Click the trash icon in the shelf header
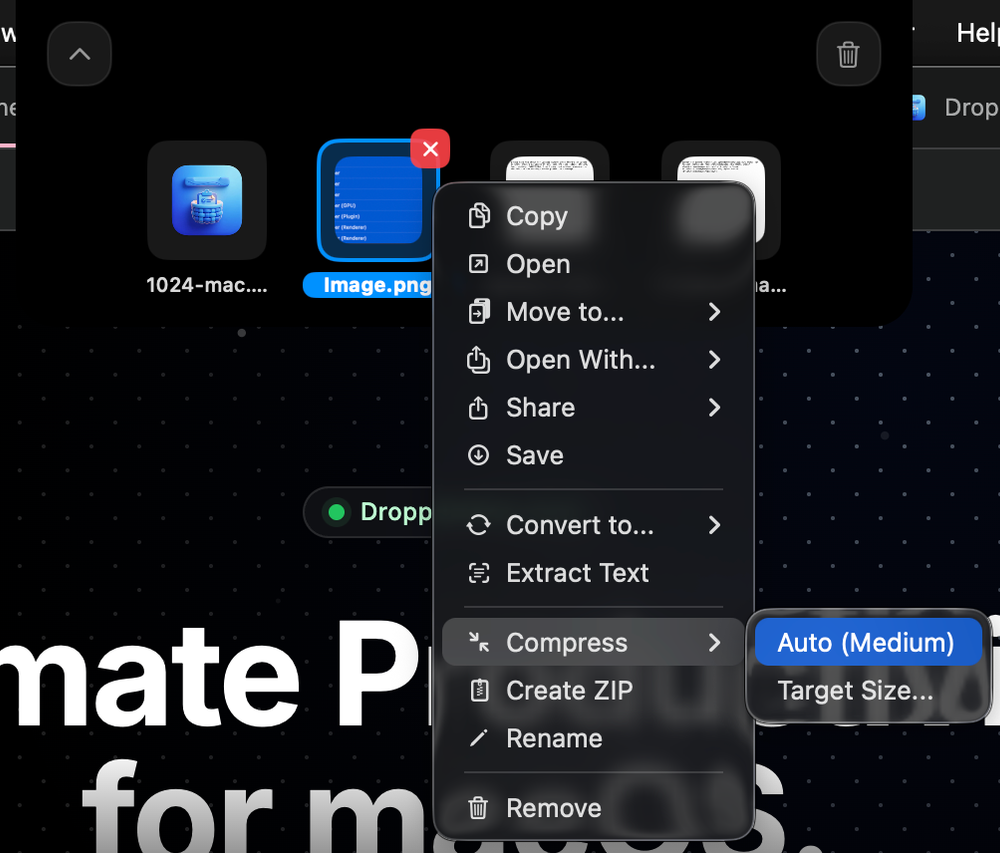This screenshot has height=853, width=1000. point(848,54)
